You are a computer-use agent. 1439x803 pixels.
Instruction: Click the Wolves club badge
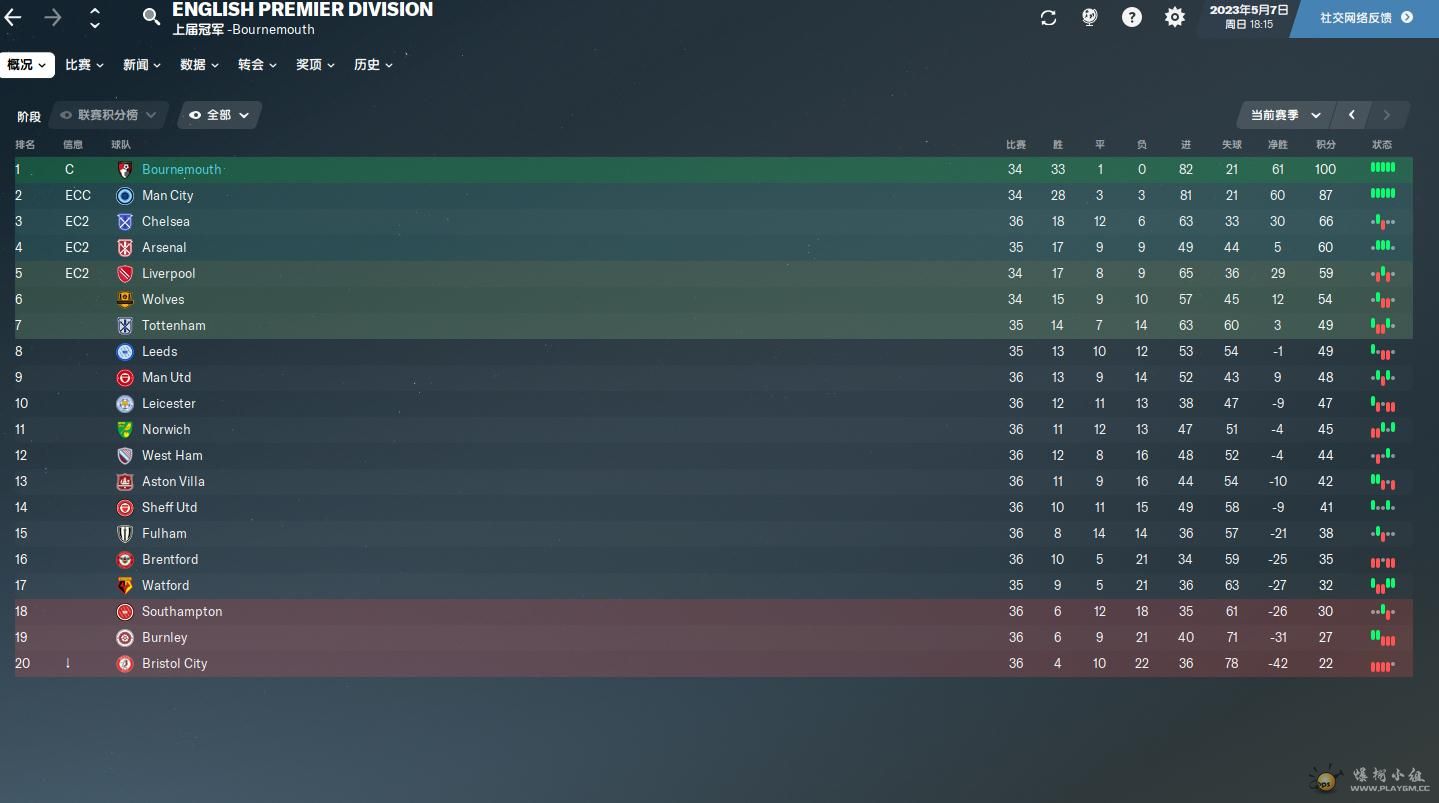point(125,300)
